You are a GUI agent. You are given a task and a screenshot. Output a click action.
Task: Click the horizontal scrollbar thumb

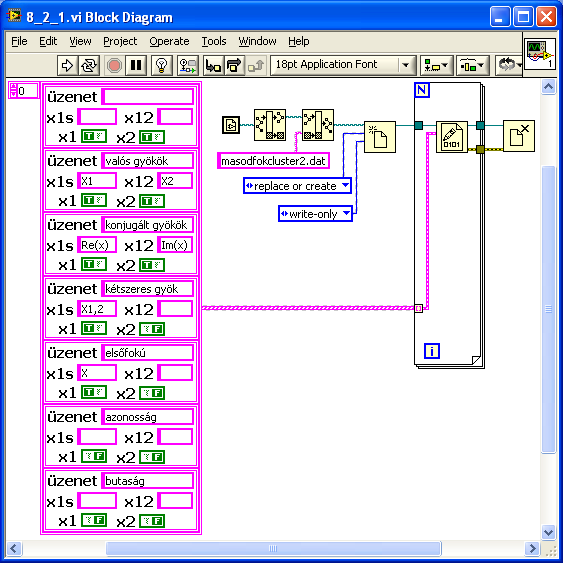[x=273, y=548]
